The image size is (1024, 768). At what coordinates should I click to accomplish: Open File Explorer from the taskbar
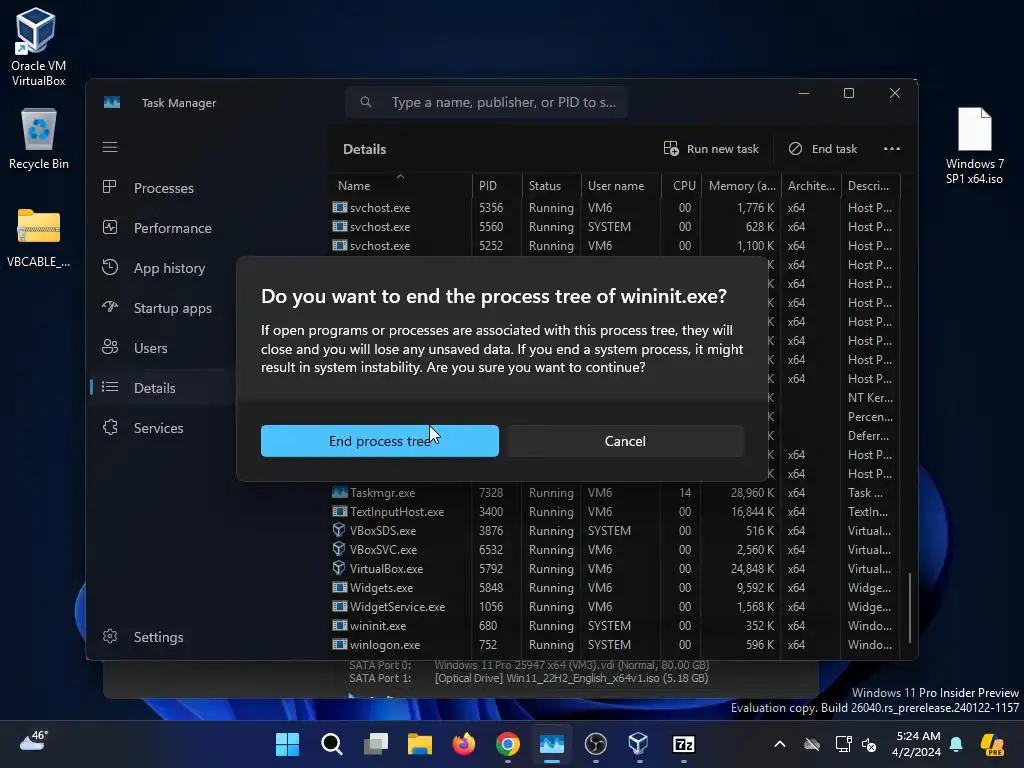(x=420, y=744)
